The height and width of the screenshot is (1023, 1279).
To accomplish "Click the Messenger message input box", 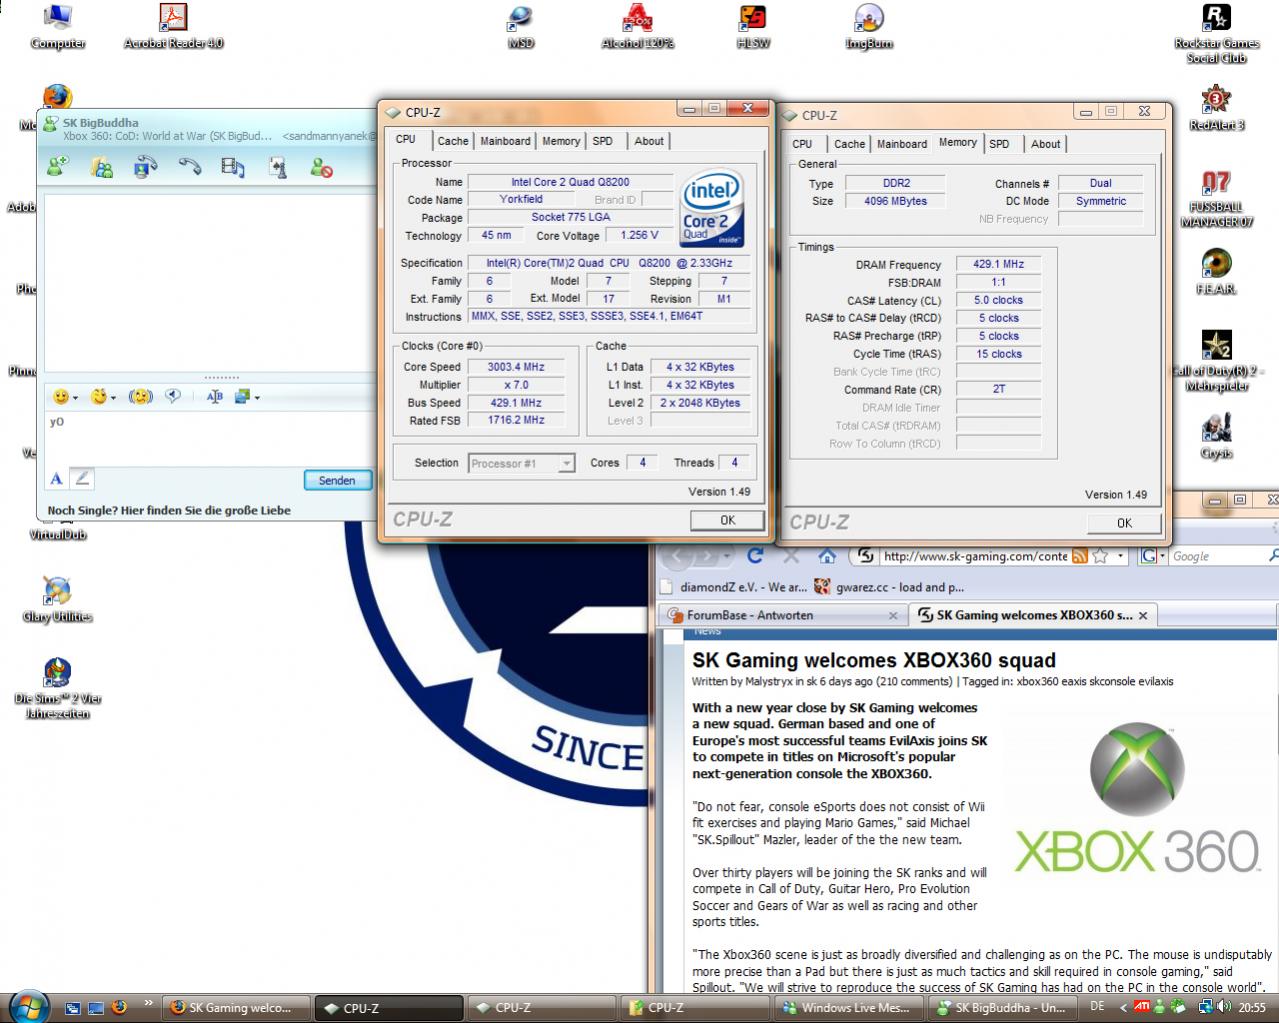I will pyautogui.click(x=208, y=438).
